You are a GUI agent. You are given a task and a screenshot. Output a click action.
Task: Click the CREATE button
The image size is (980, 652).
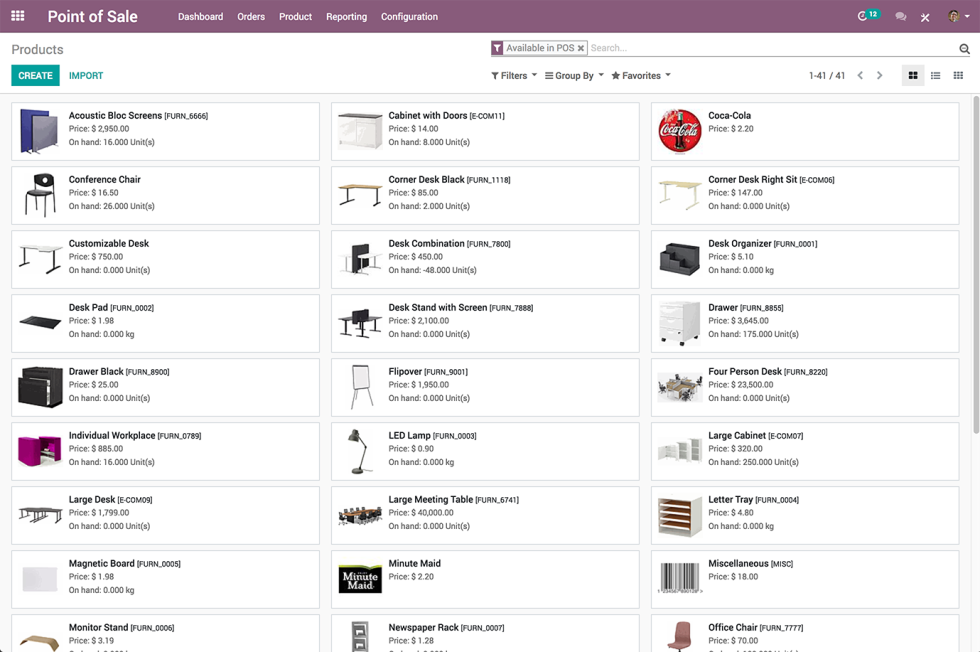(35, 75)
